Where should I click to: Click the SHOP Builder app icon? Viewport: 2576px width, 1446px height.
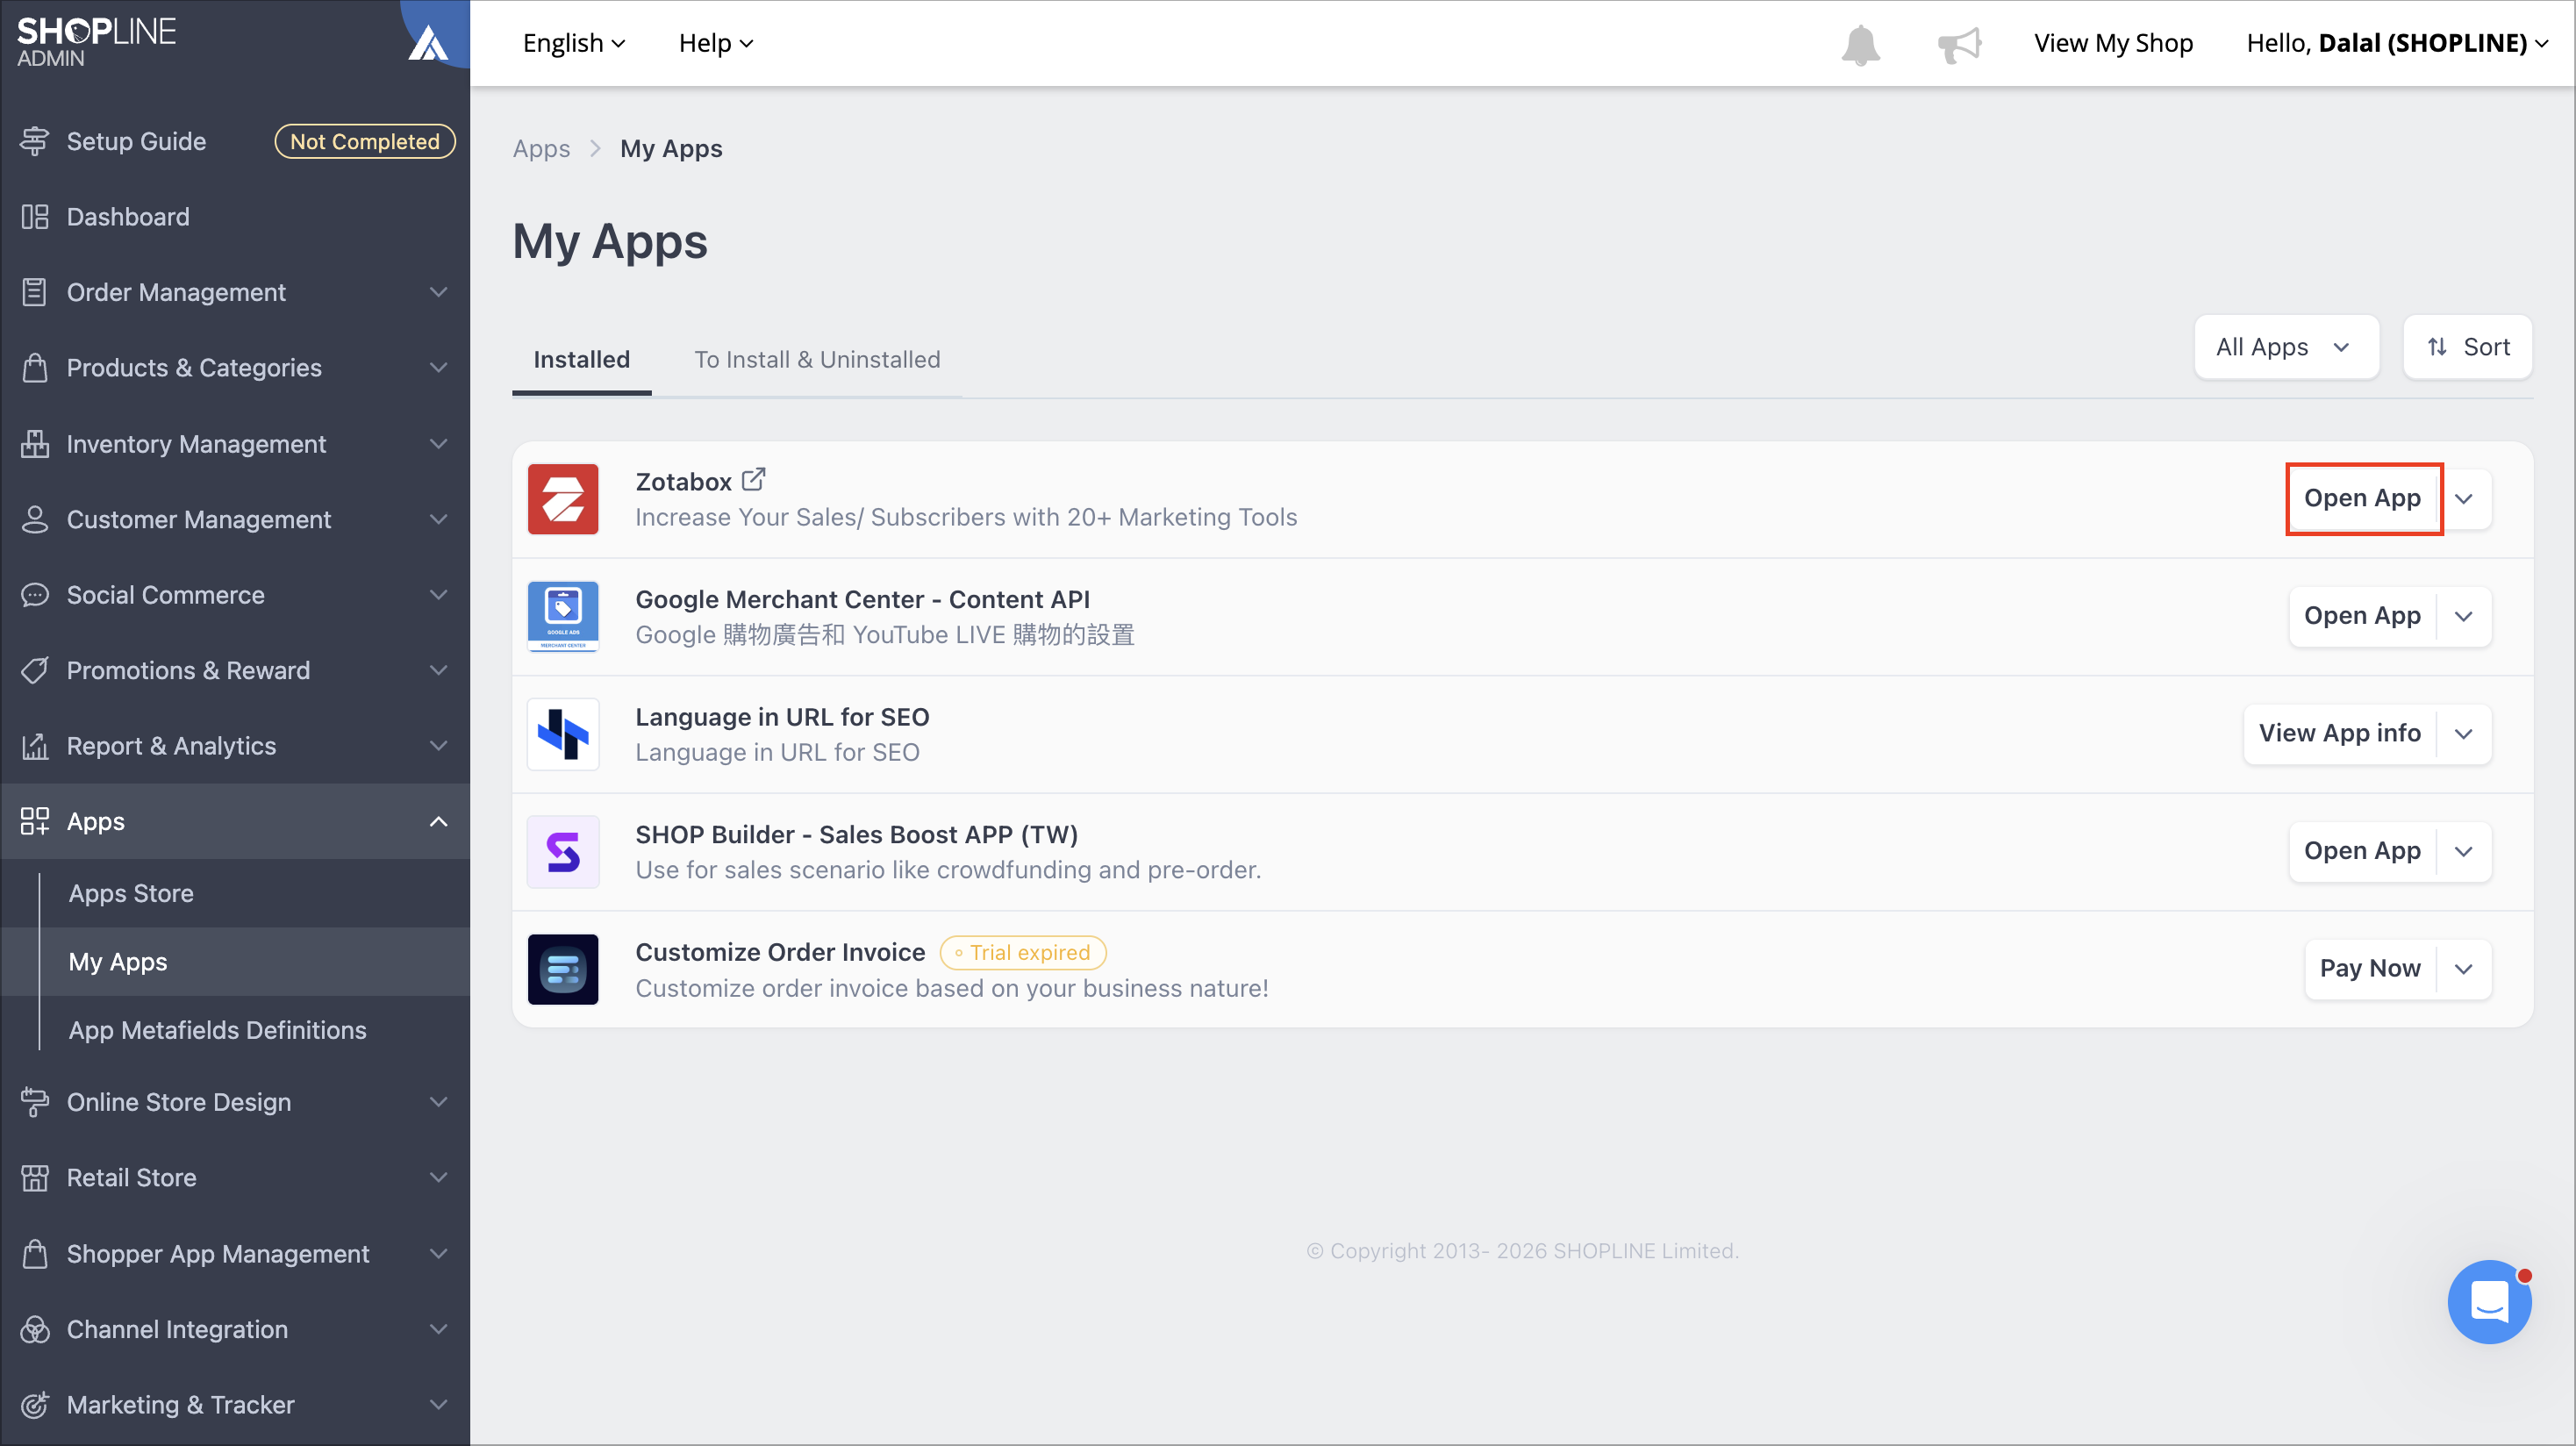click(563, 852)
